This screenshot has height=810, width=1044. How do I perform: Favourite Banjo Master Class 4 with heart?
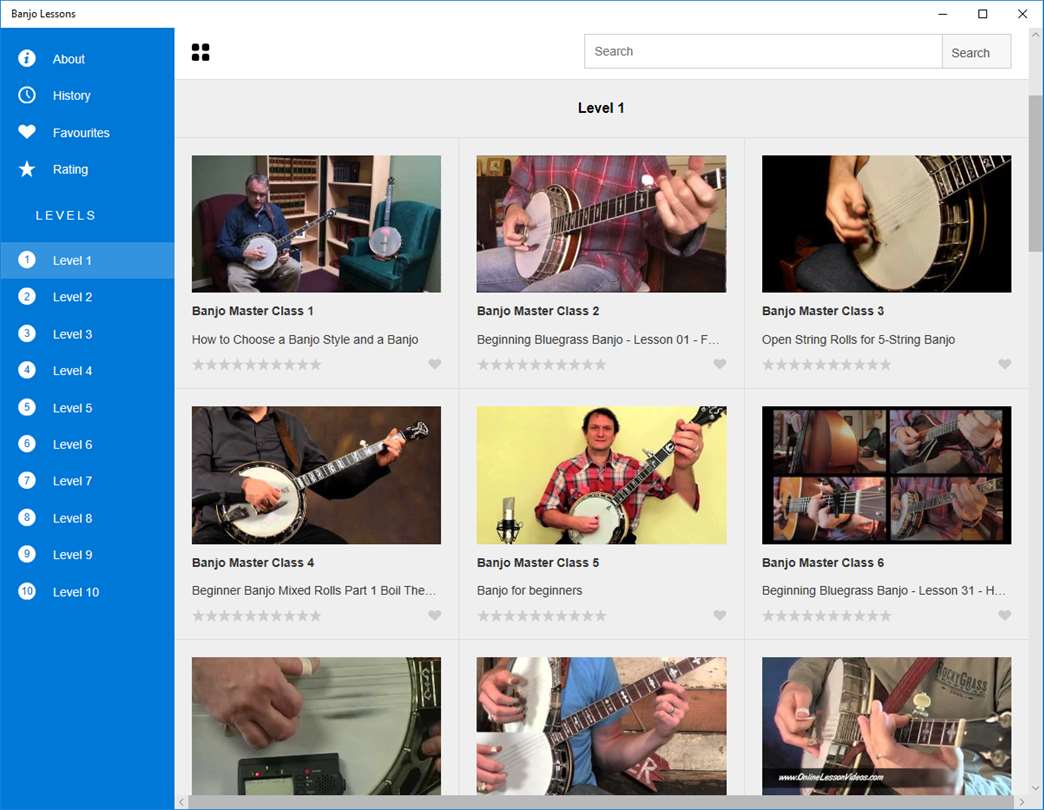coord(435,615)
